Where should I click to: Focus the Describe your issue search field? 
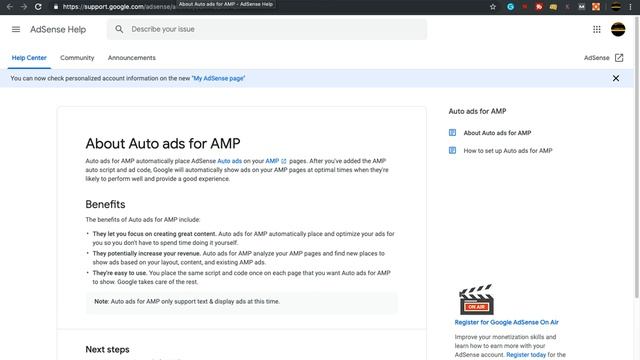click(x=267, y=29)
